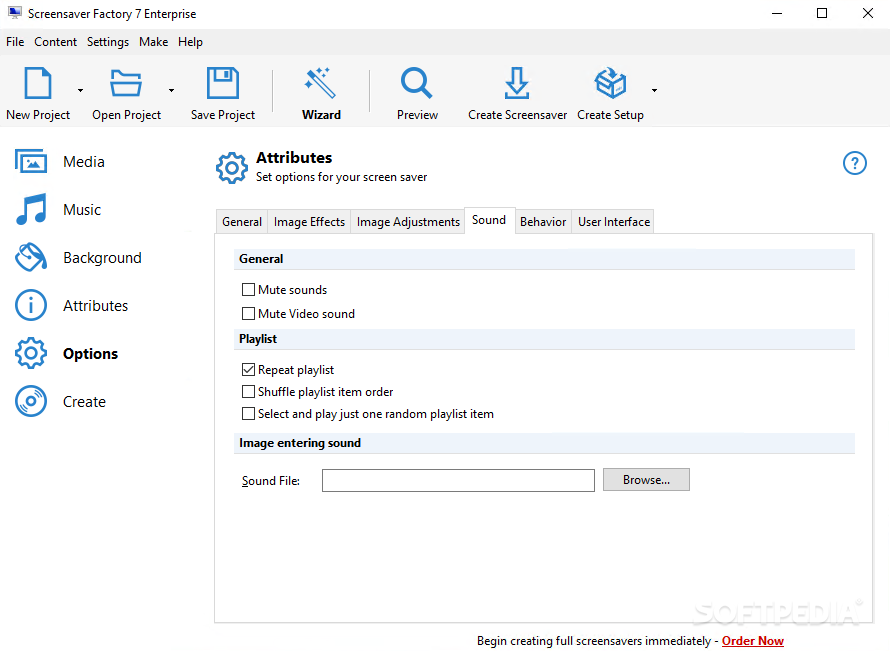
Task: Click the Open Project folder icon
Action: click(x=125, y=83)
